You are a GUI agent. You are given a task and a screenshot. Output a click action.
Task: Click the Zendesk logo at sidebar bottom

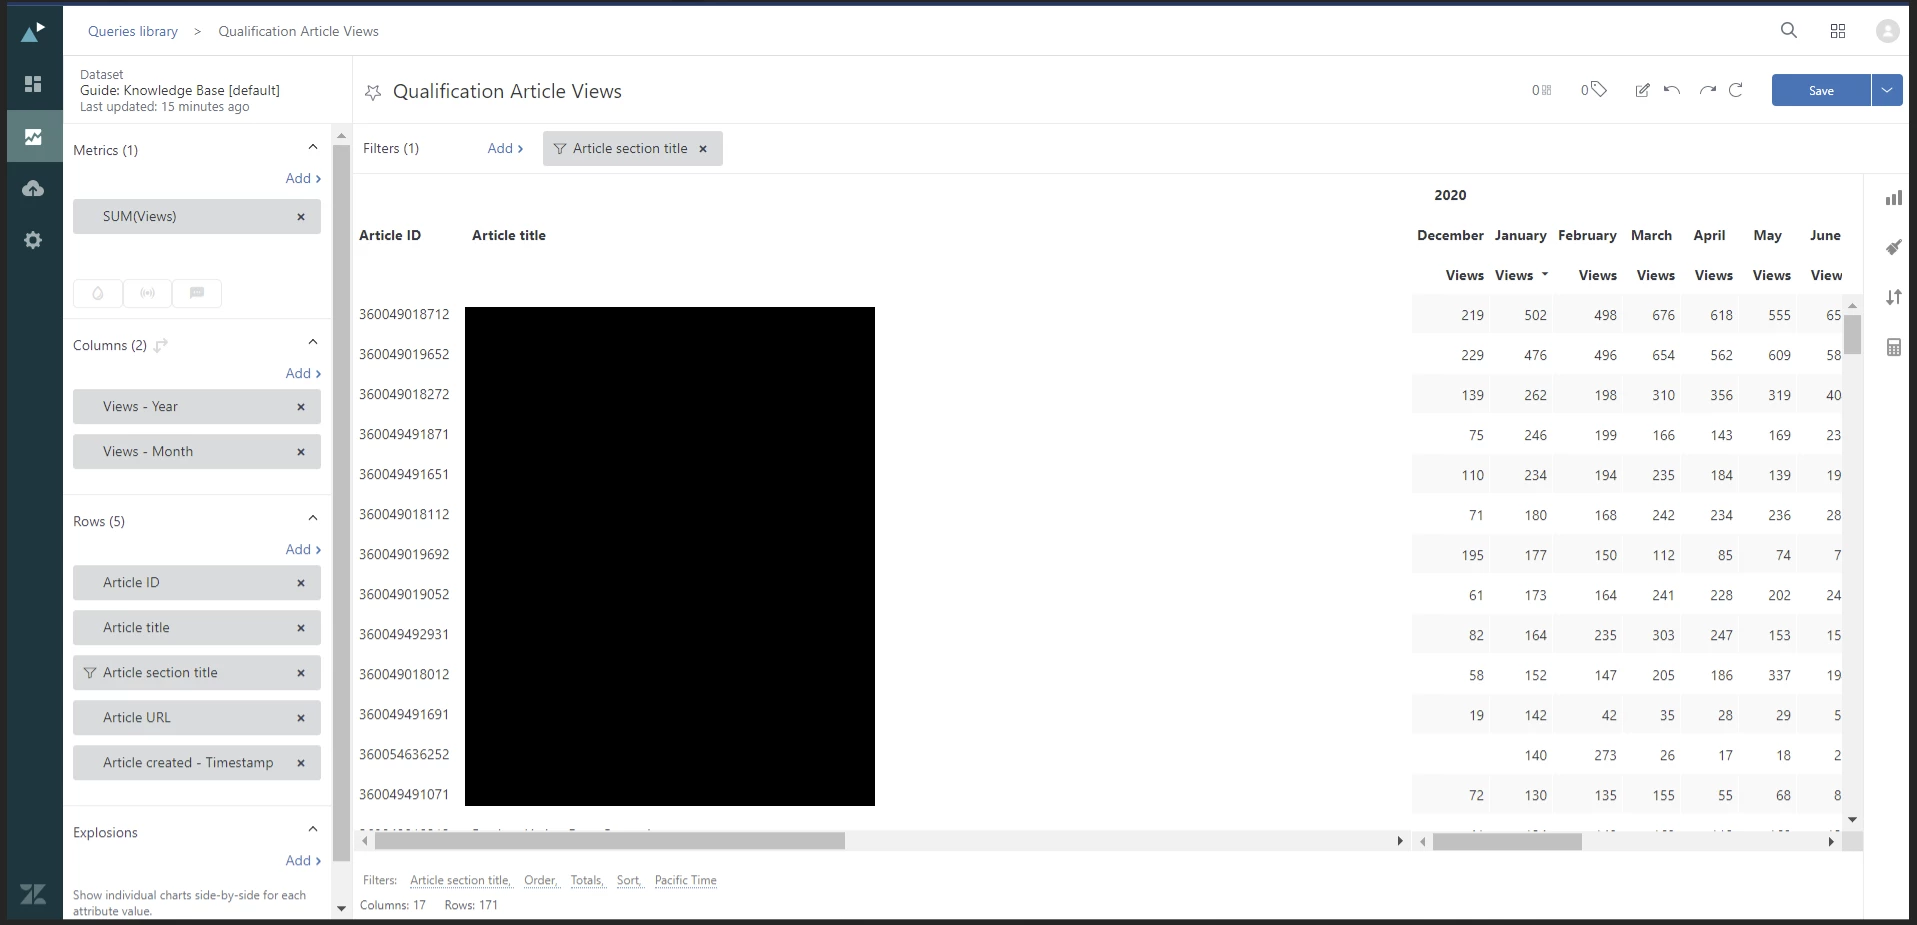point(33,894)
